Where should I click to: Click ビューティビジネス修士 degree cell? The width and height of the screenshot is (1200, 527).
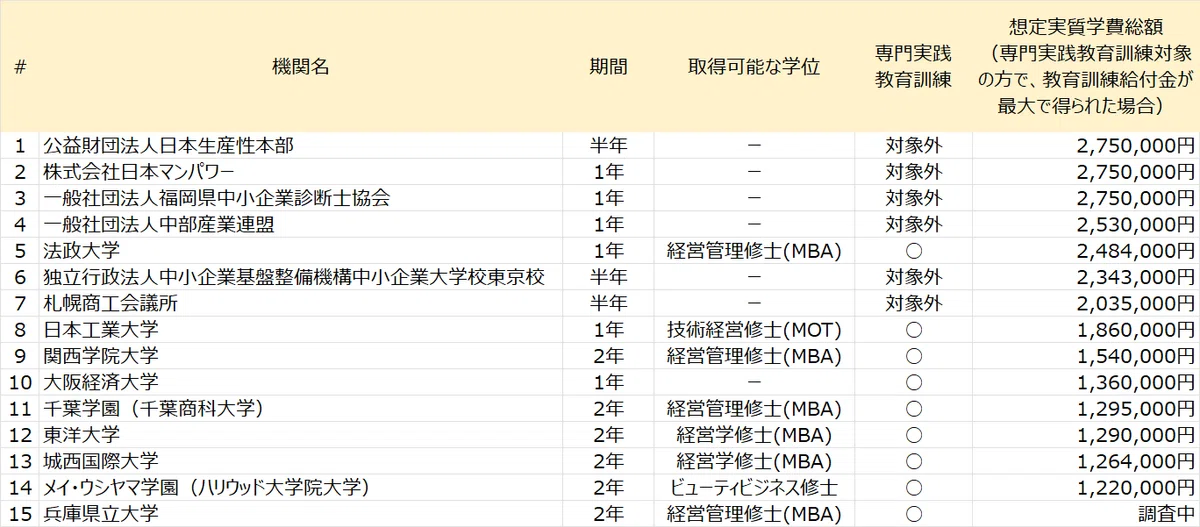pyautogui.click(x=753, y=487)
